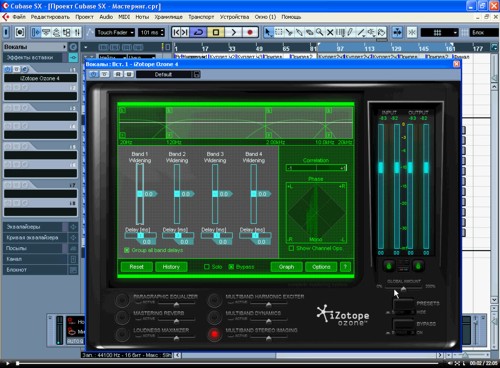Open the Файл menu
Image resolution: width=500 pixels, height=368 pixels.
[19, 17]
